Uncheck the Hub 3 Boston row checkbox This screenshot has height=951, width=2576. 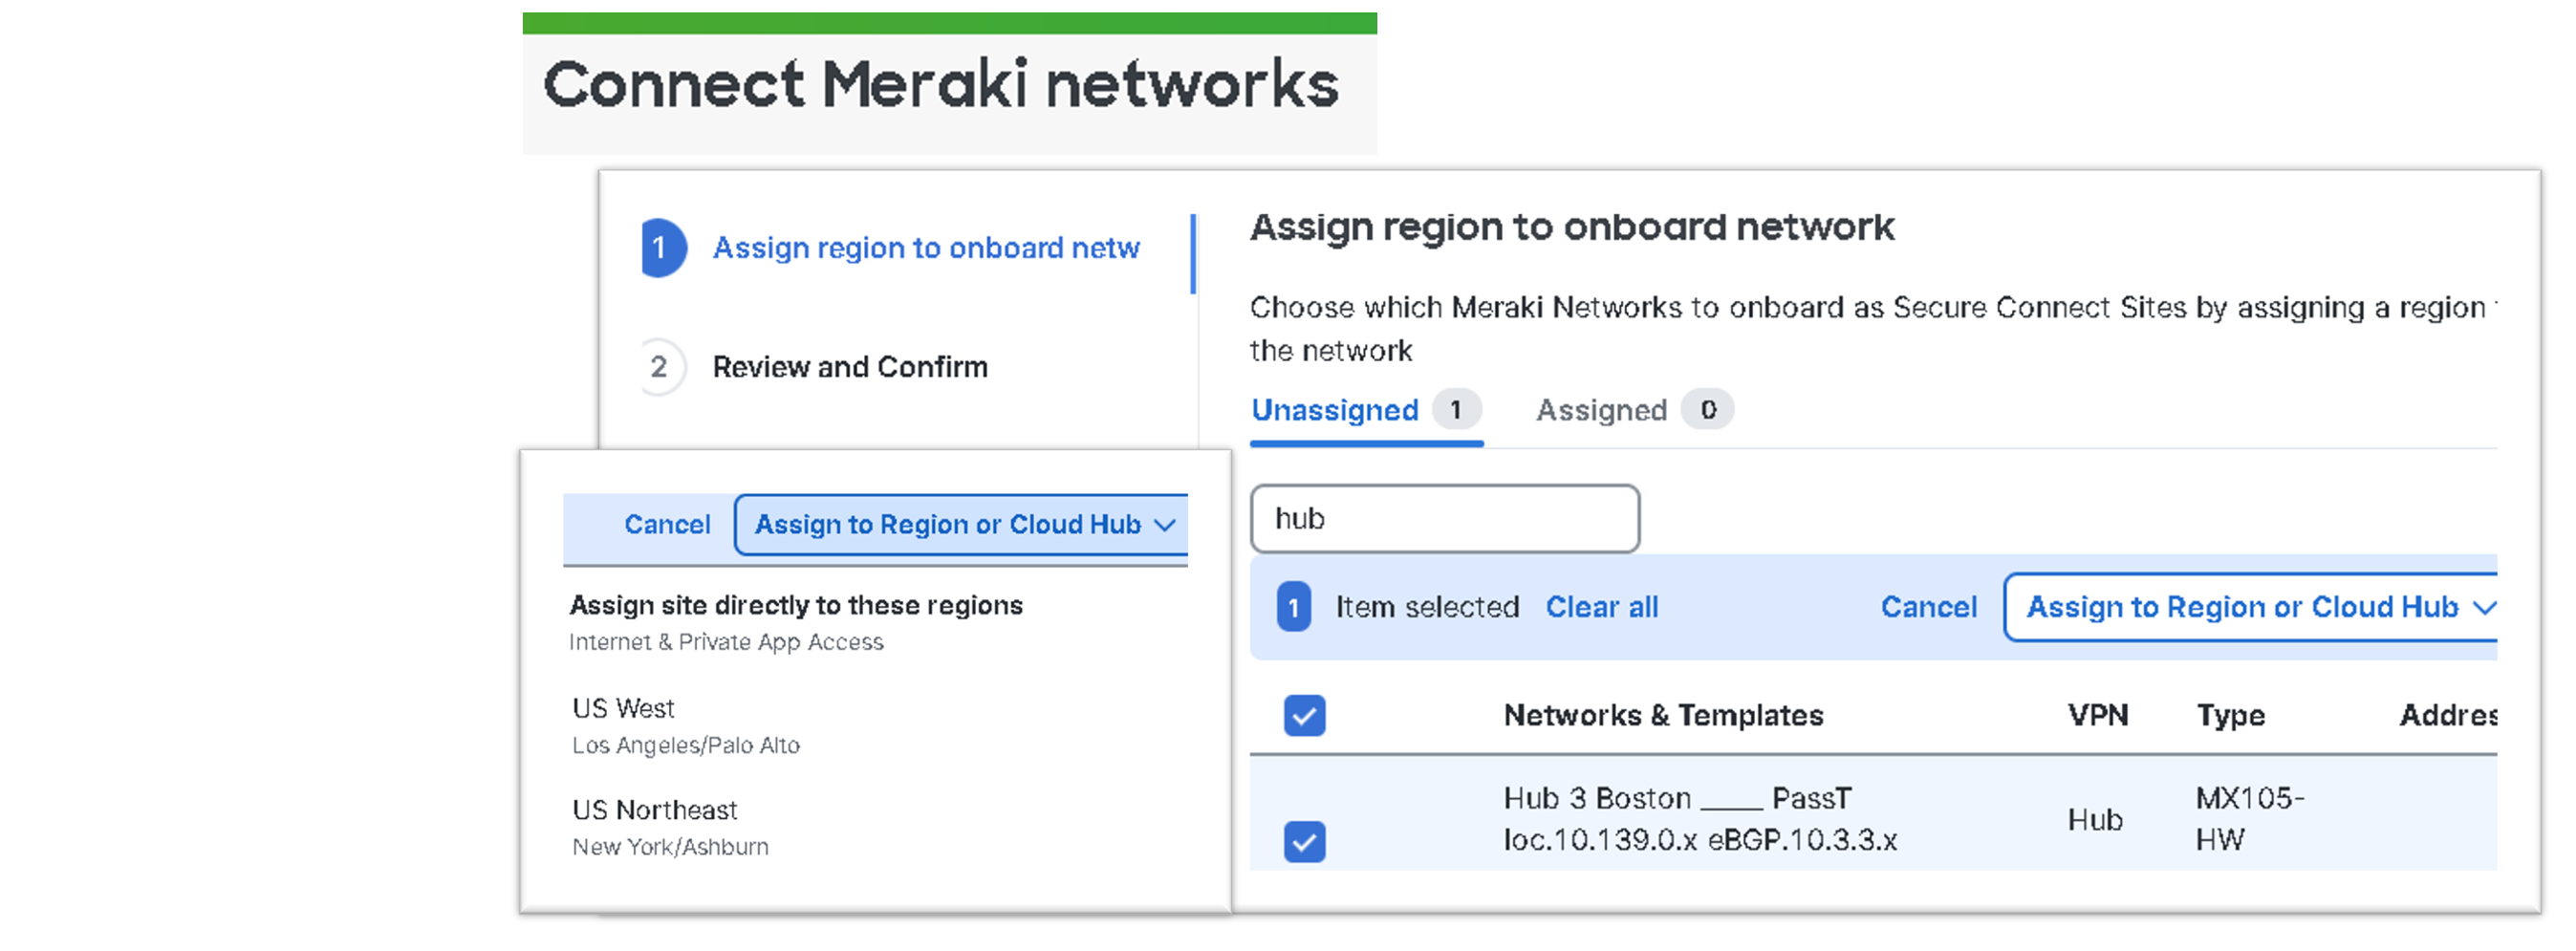[1304, 841]
